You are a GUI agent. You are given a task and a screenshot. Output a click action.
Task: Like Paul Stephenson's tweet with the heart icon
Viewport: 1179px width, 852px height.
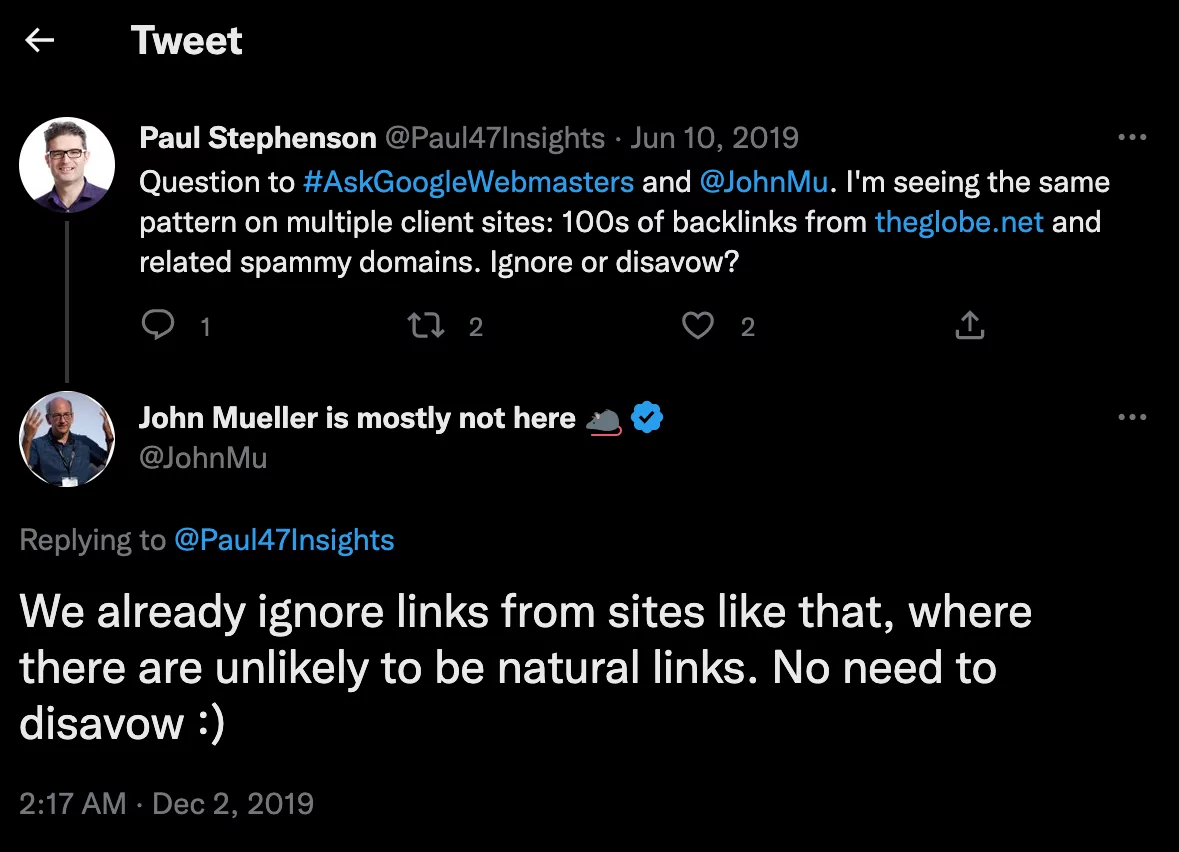[698, 325]
